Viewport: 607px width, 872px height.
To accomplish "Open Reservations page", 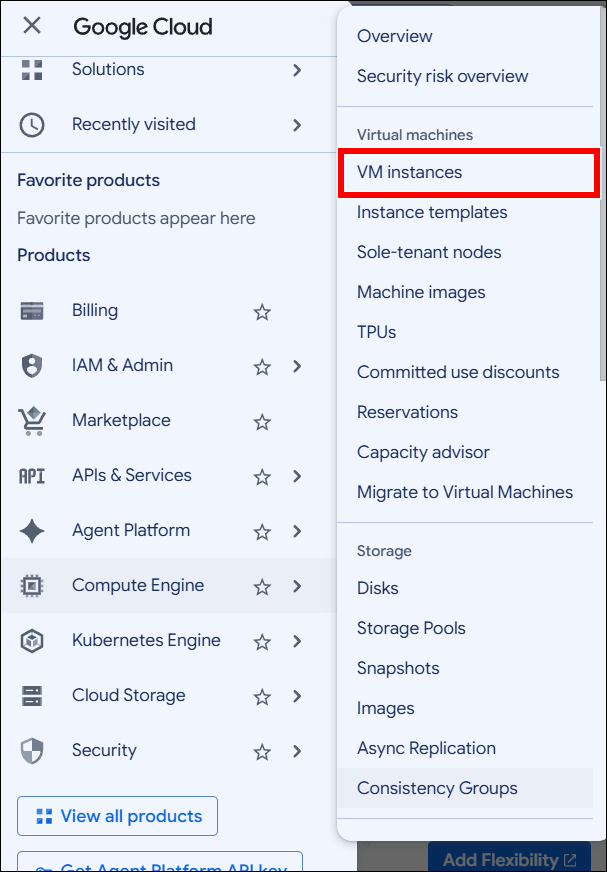I will (x=407, y=413).
